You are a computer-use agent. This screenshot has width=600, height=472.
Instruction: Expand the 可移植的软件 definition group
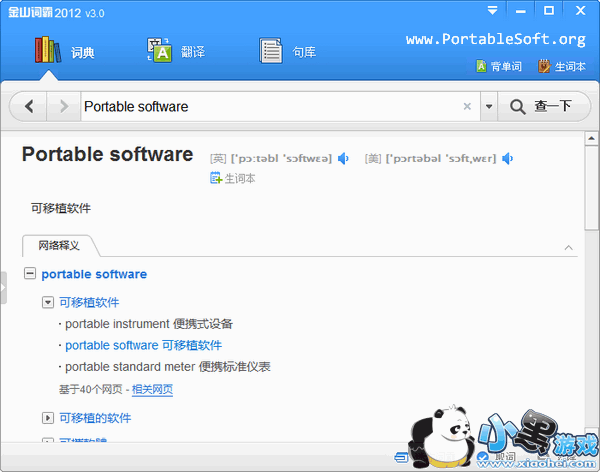click(x=48, y=418)
